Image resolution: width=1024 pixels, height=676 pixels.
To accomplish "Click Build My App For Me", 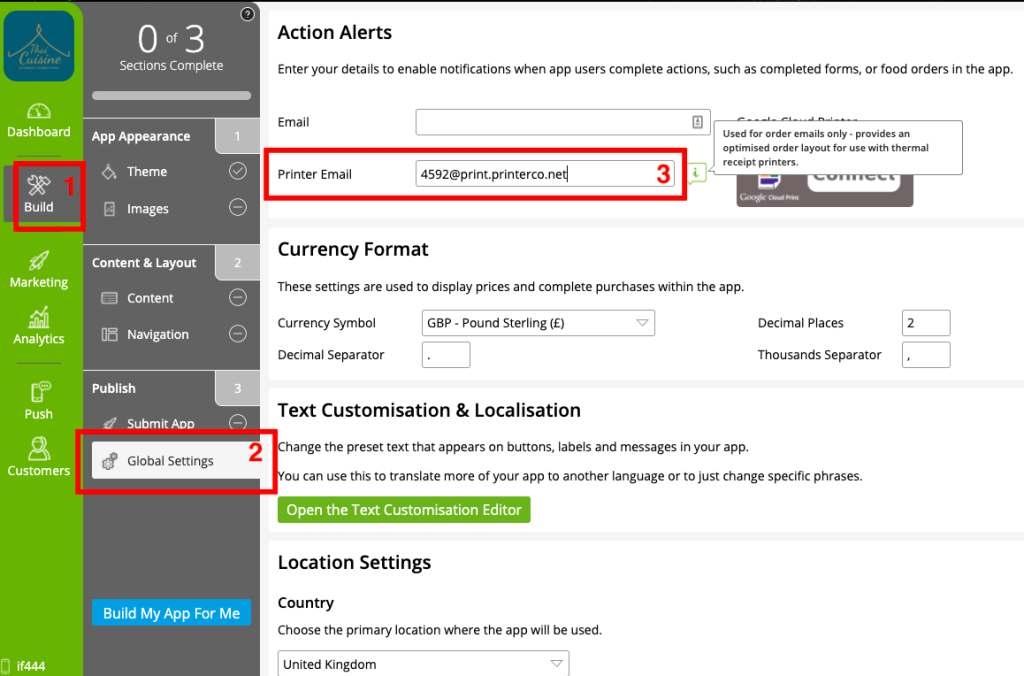I will (x=171, y=612).
